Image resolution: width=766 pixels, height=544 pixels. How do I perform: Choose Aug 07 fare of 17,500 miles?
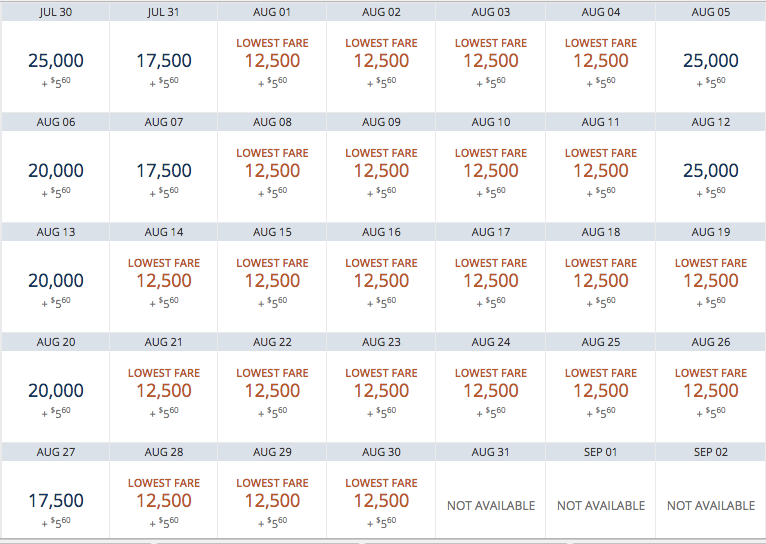click(164, 176)
